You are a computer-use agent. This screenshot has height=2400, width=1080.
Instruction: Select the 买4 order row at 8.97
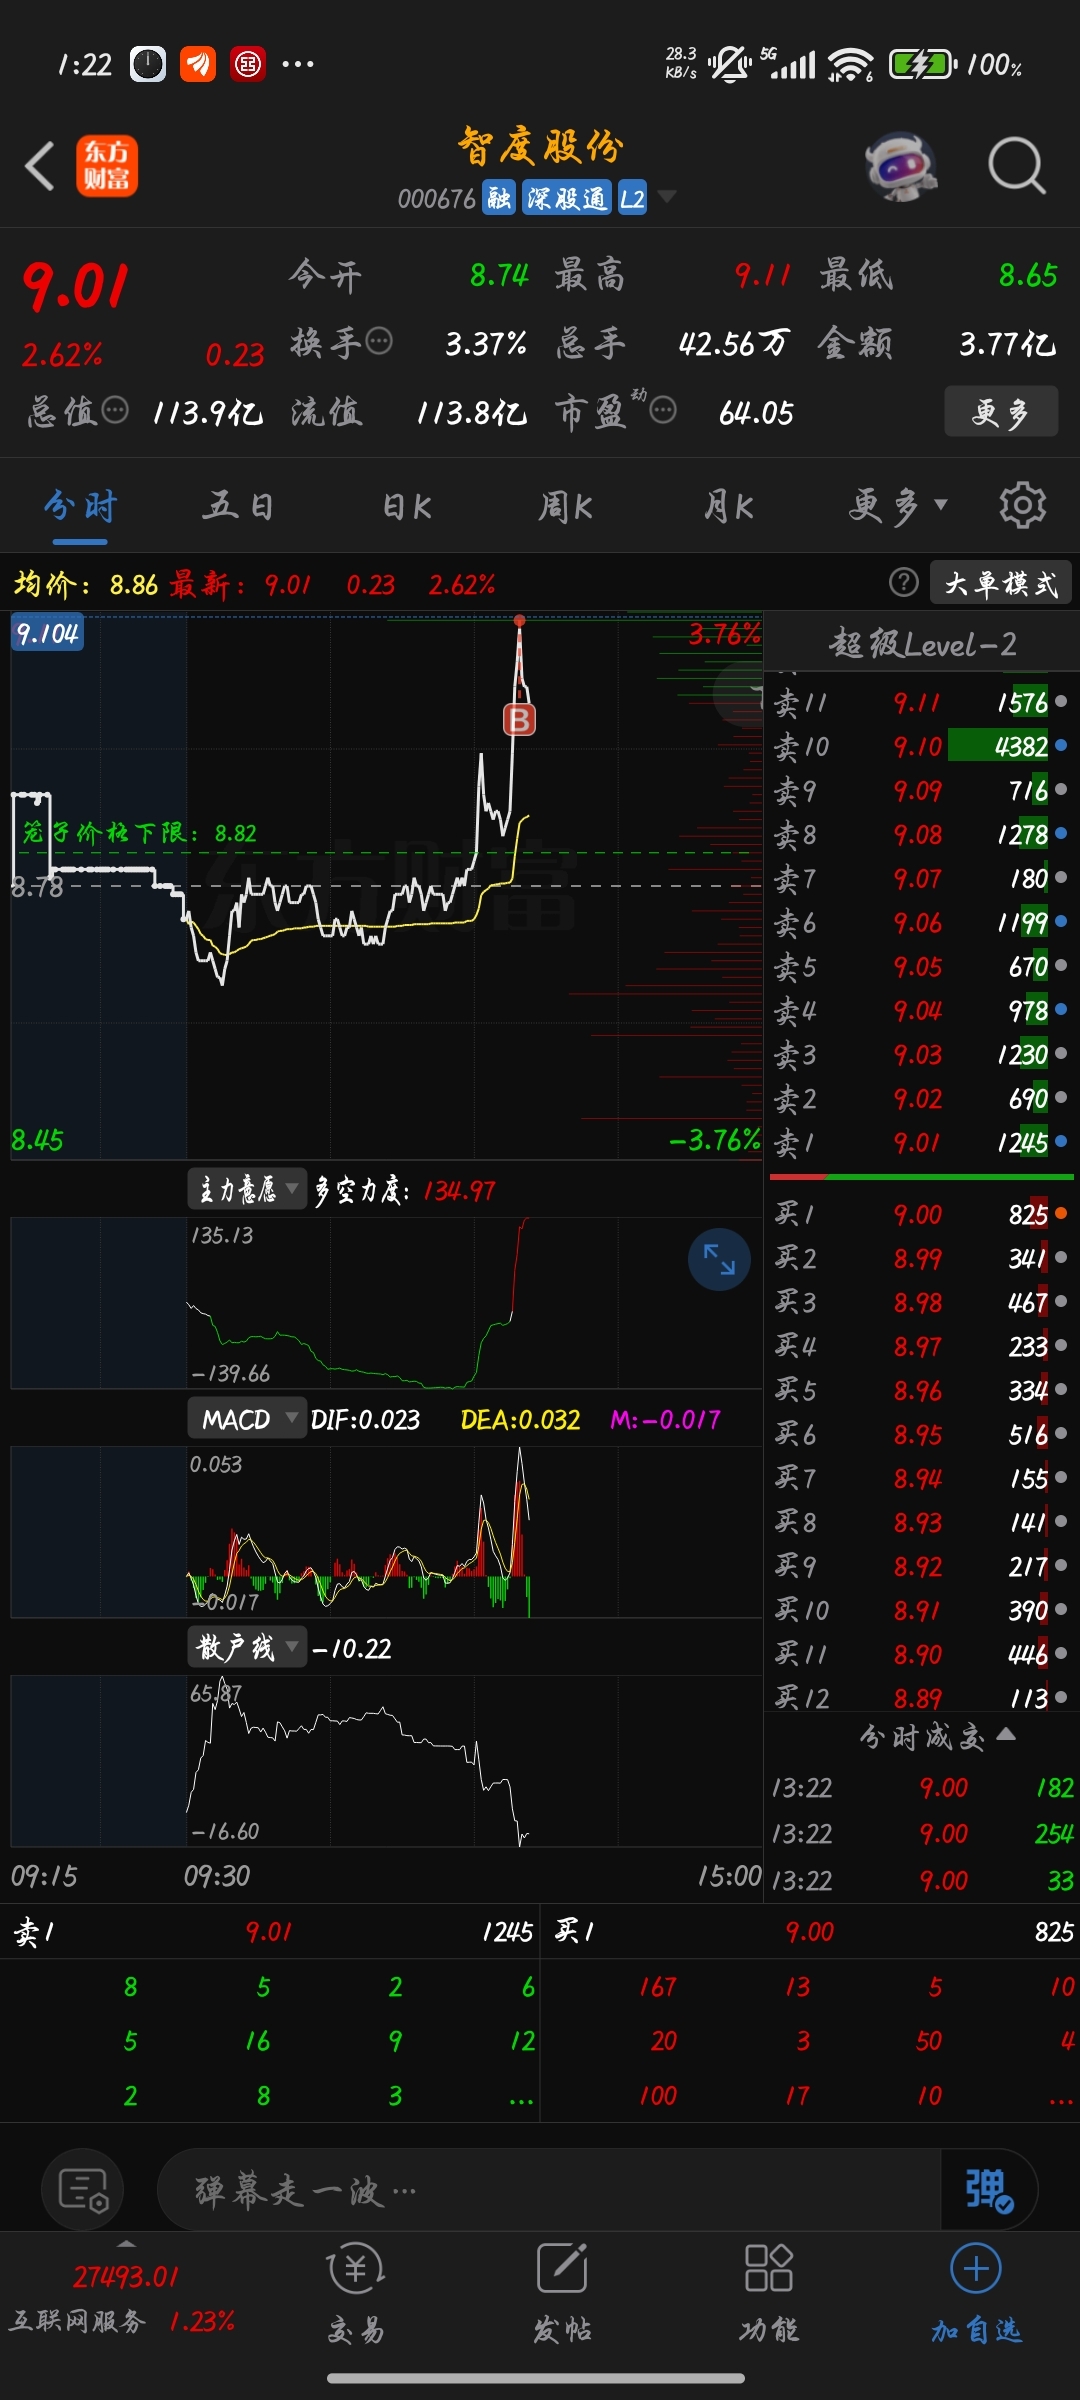(x=921, y=1346)
